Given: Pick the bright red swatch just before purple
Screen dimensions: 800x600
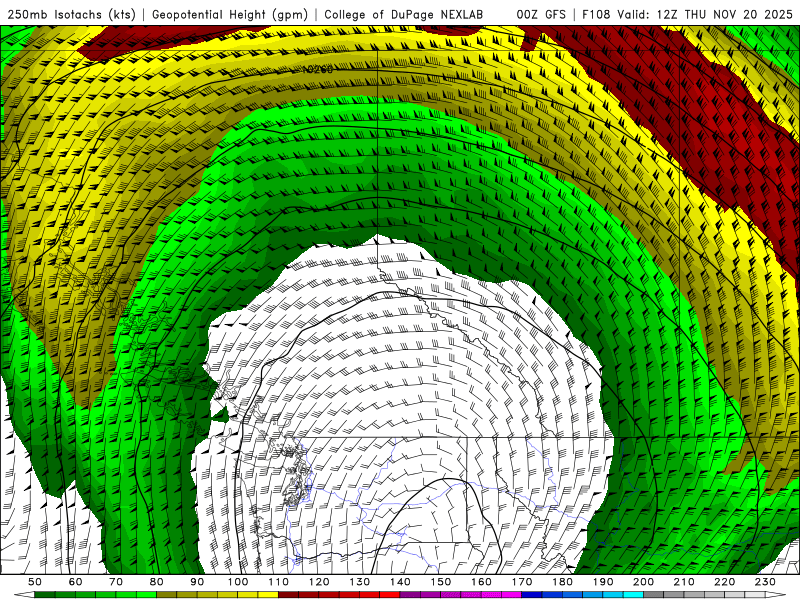Looking at the screenshot, I should tap(390, 595).
